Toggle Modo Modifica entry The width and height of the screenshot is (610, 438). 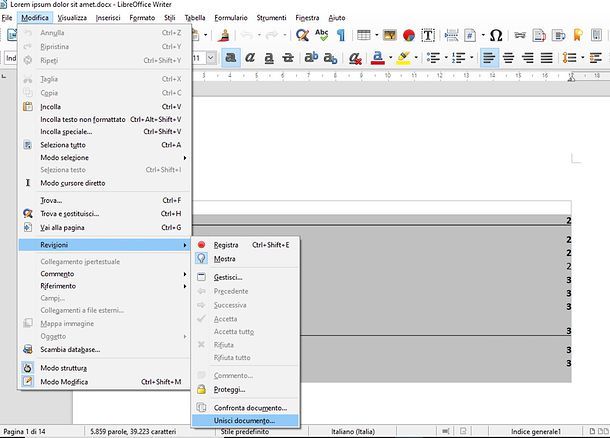click(104, 382)
